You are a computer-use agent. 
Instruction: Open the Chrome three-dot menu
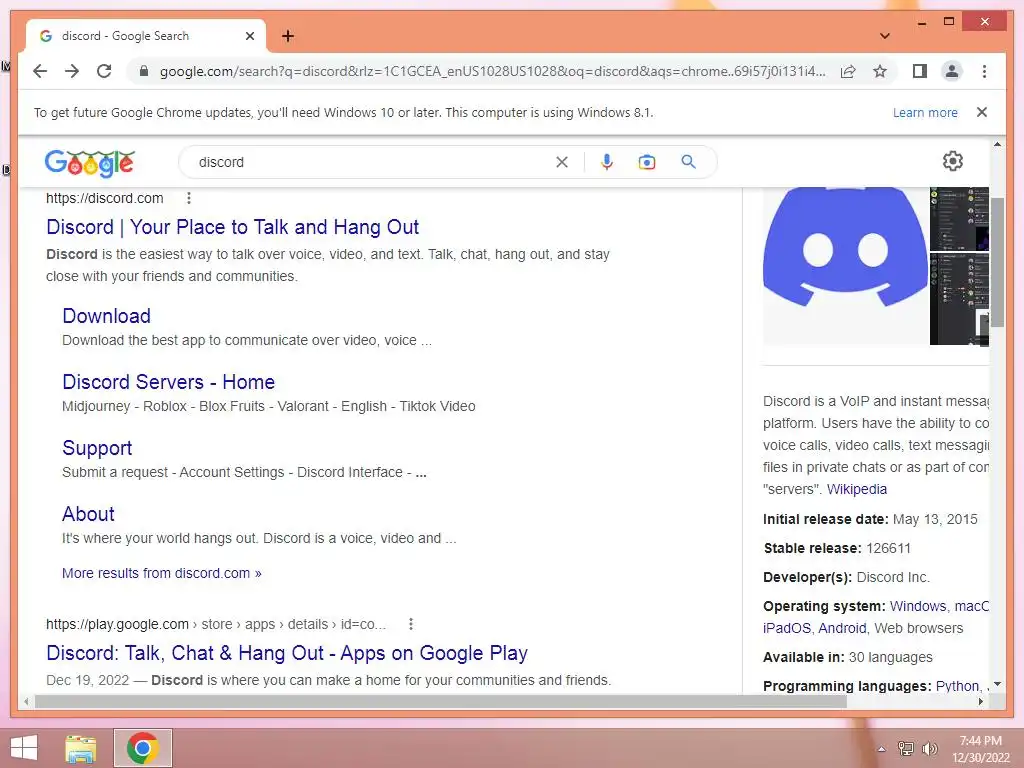984,71
